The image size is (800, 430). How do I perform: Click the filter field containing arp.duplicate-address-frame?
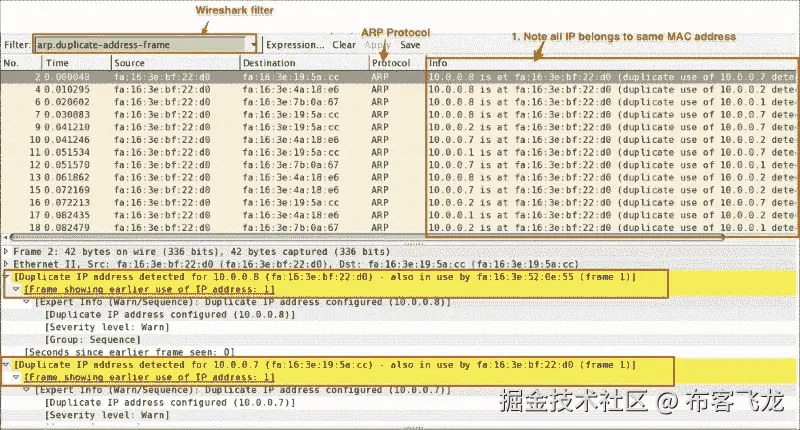point(142,44)
